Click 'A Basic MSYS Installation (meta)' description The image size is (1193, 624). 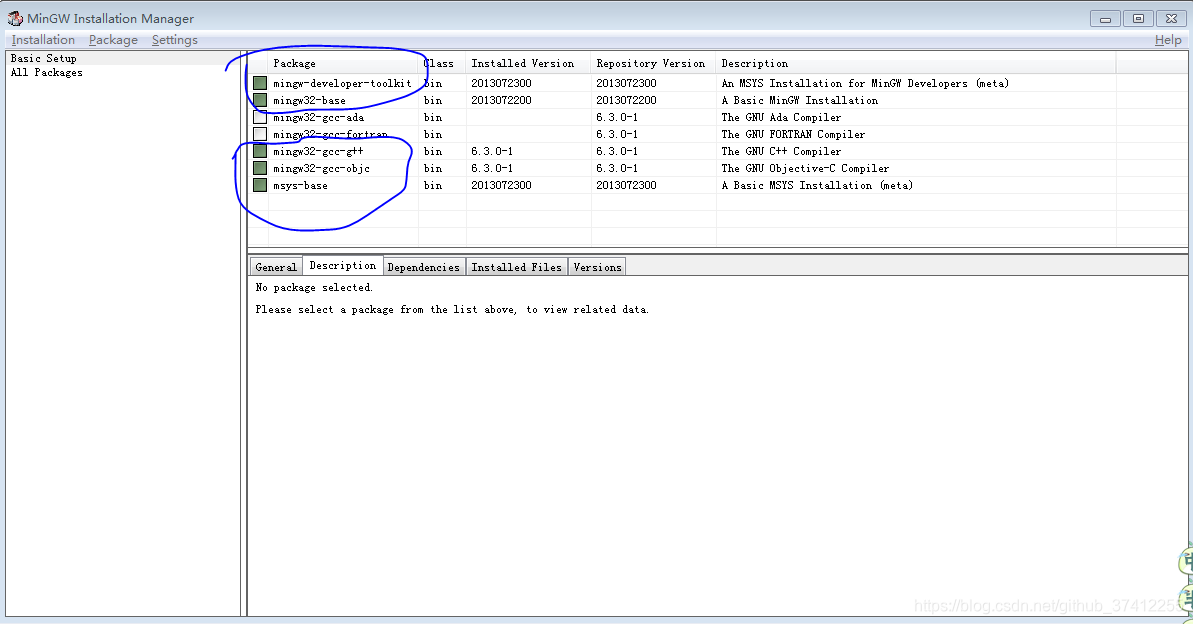coord(817,185)
